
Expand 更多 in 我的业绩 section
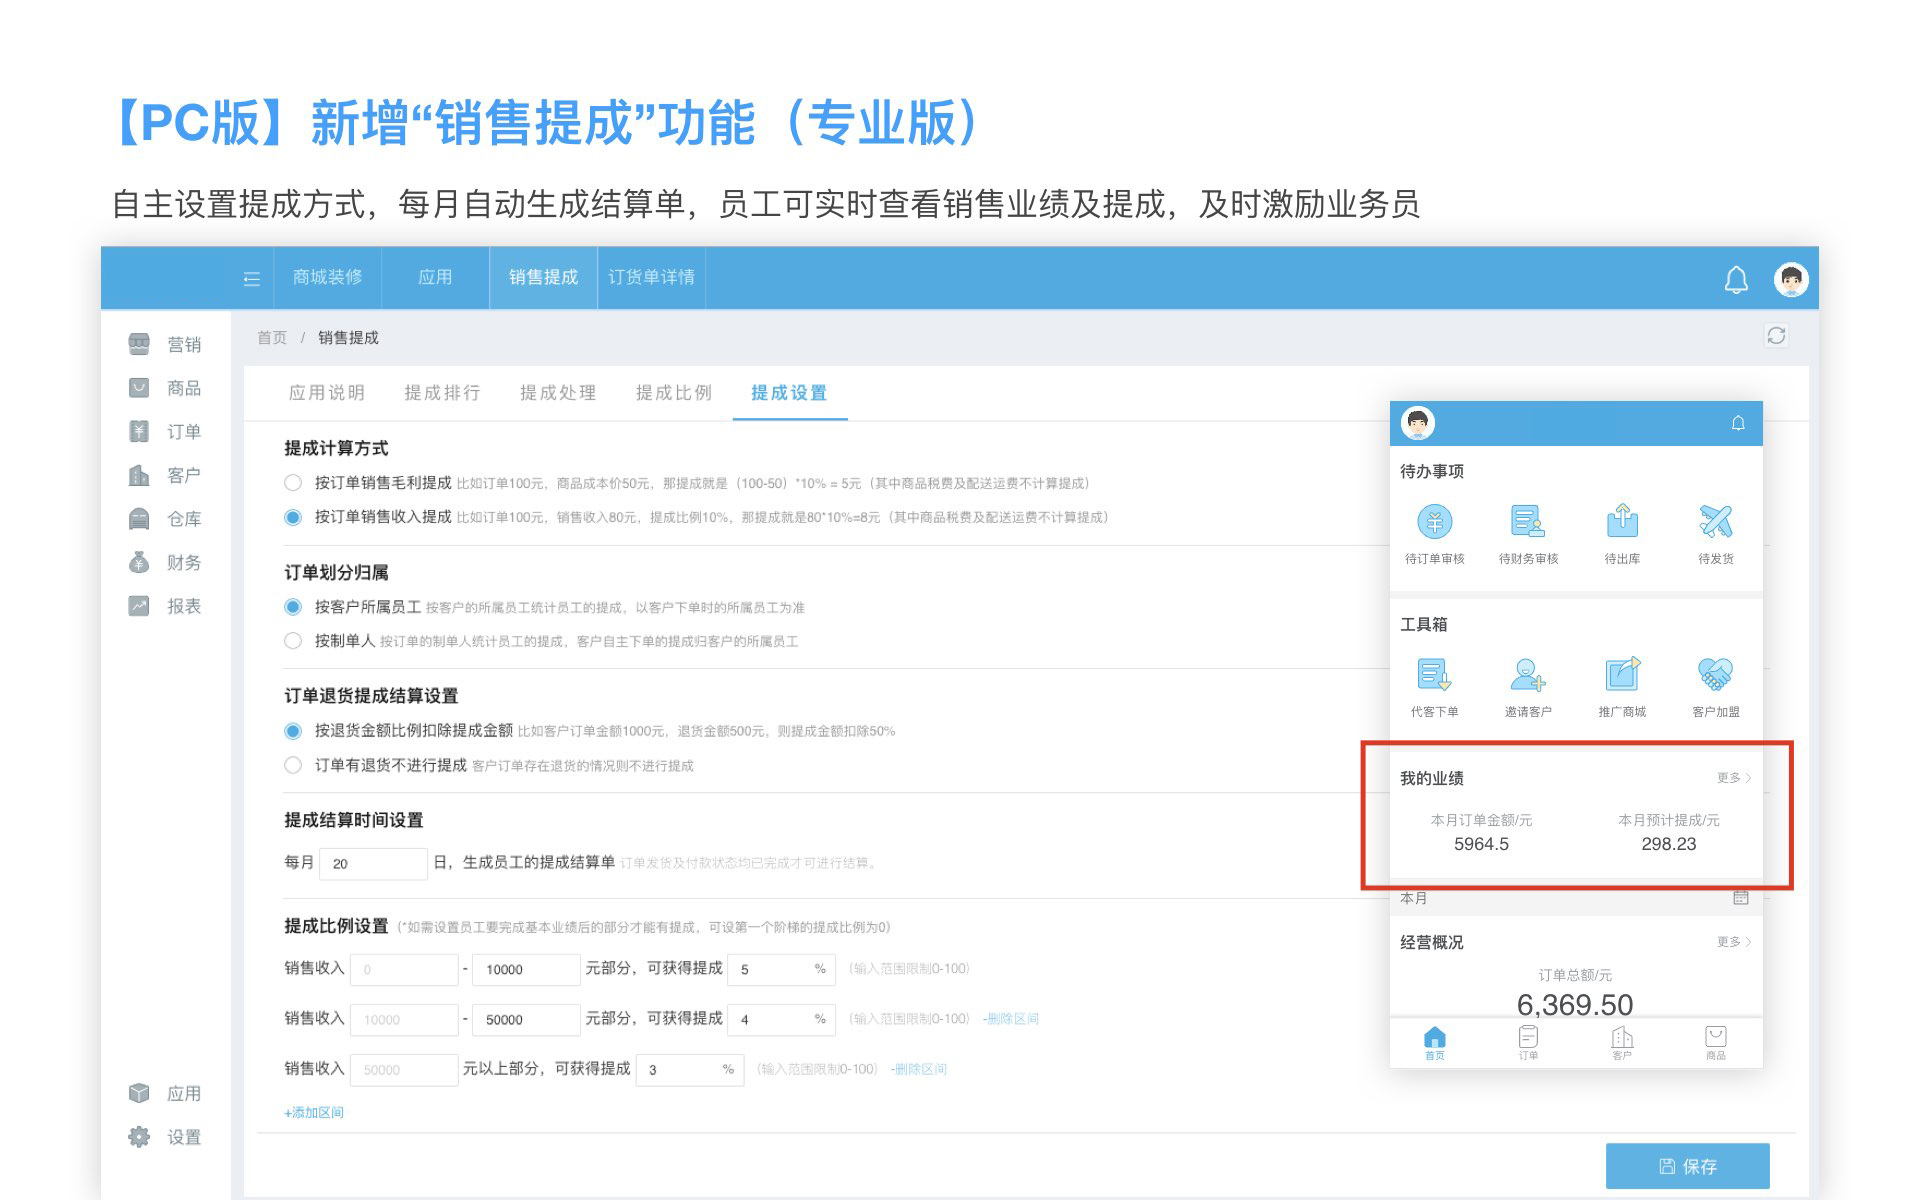pos(1733,778)
